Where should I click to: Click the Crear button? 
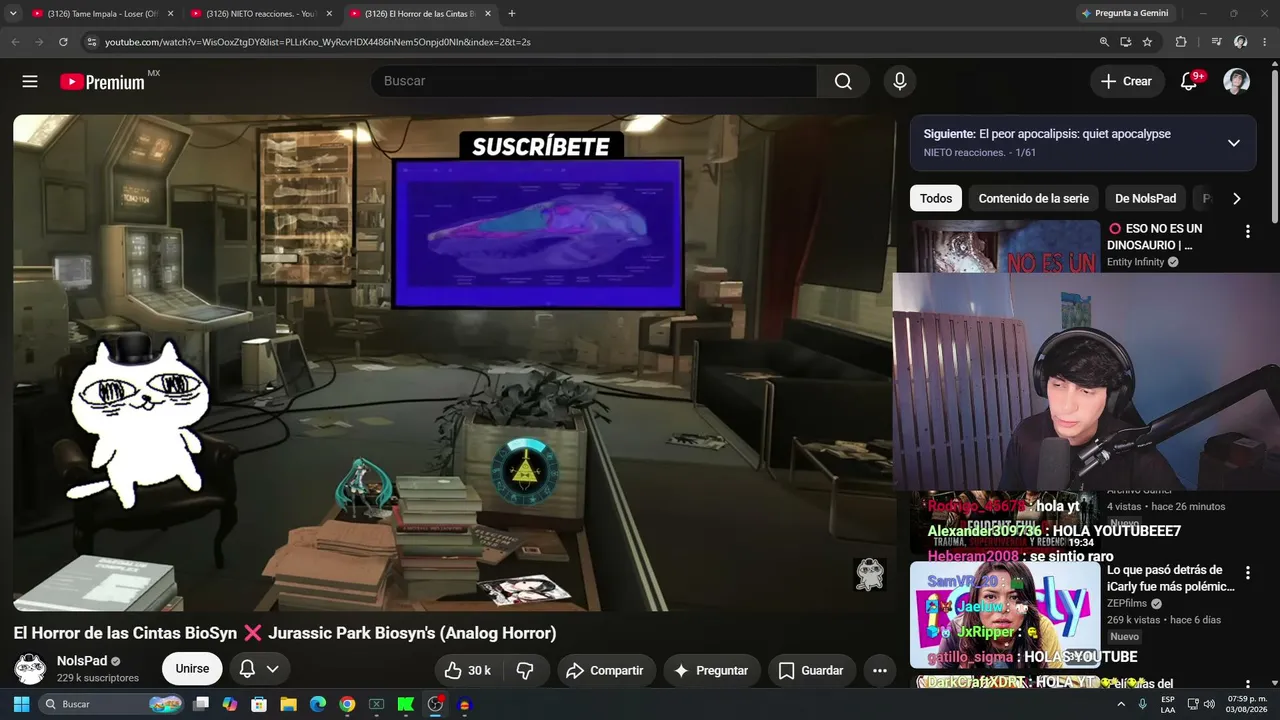1127,81
